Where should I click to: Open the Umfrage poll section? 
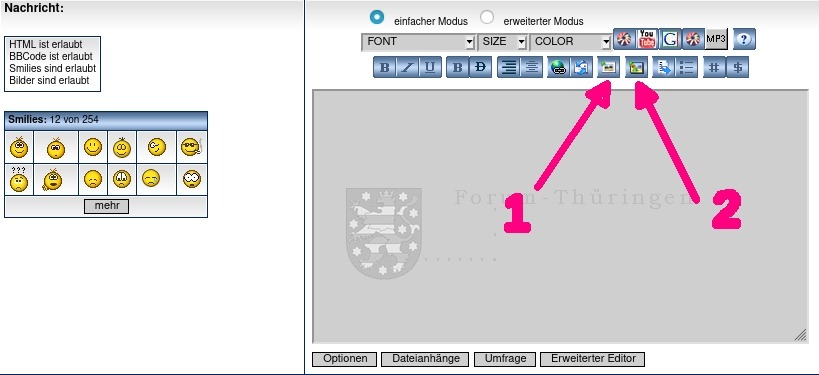pyautogui.click(x=505, y=359)
